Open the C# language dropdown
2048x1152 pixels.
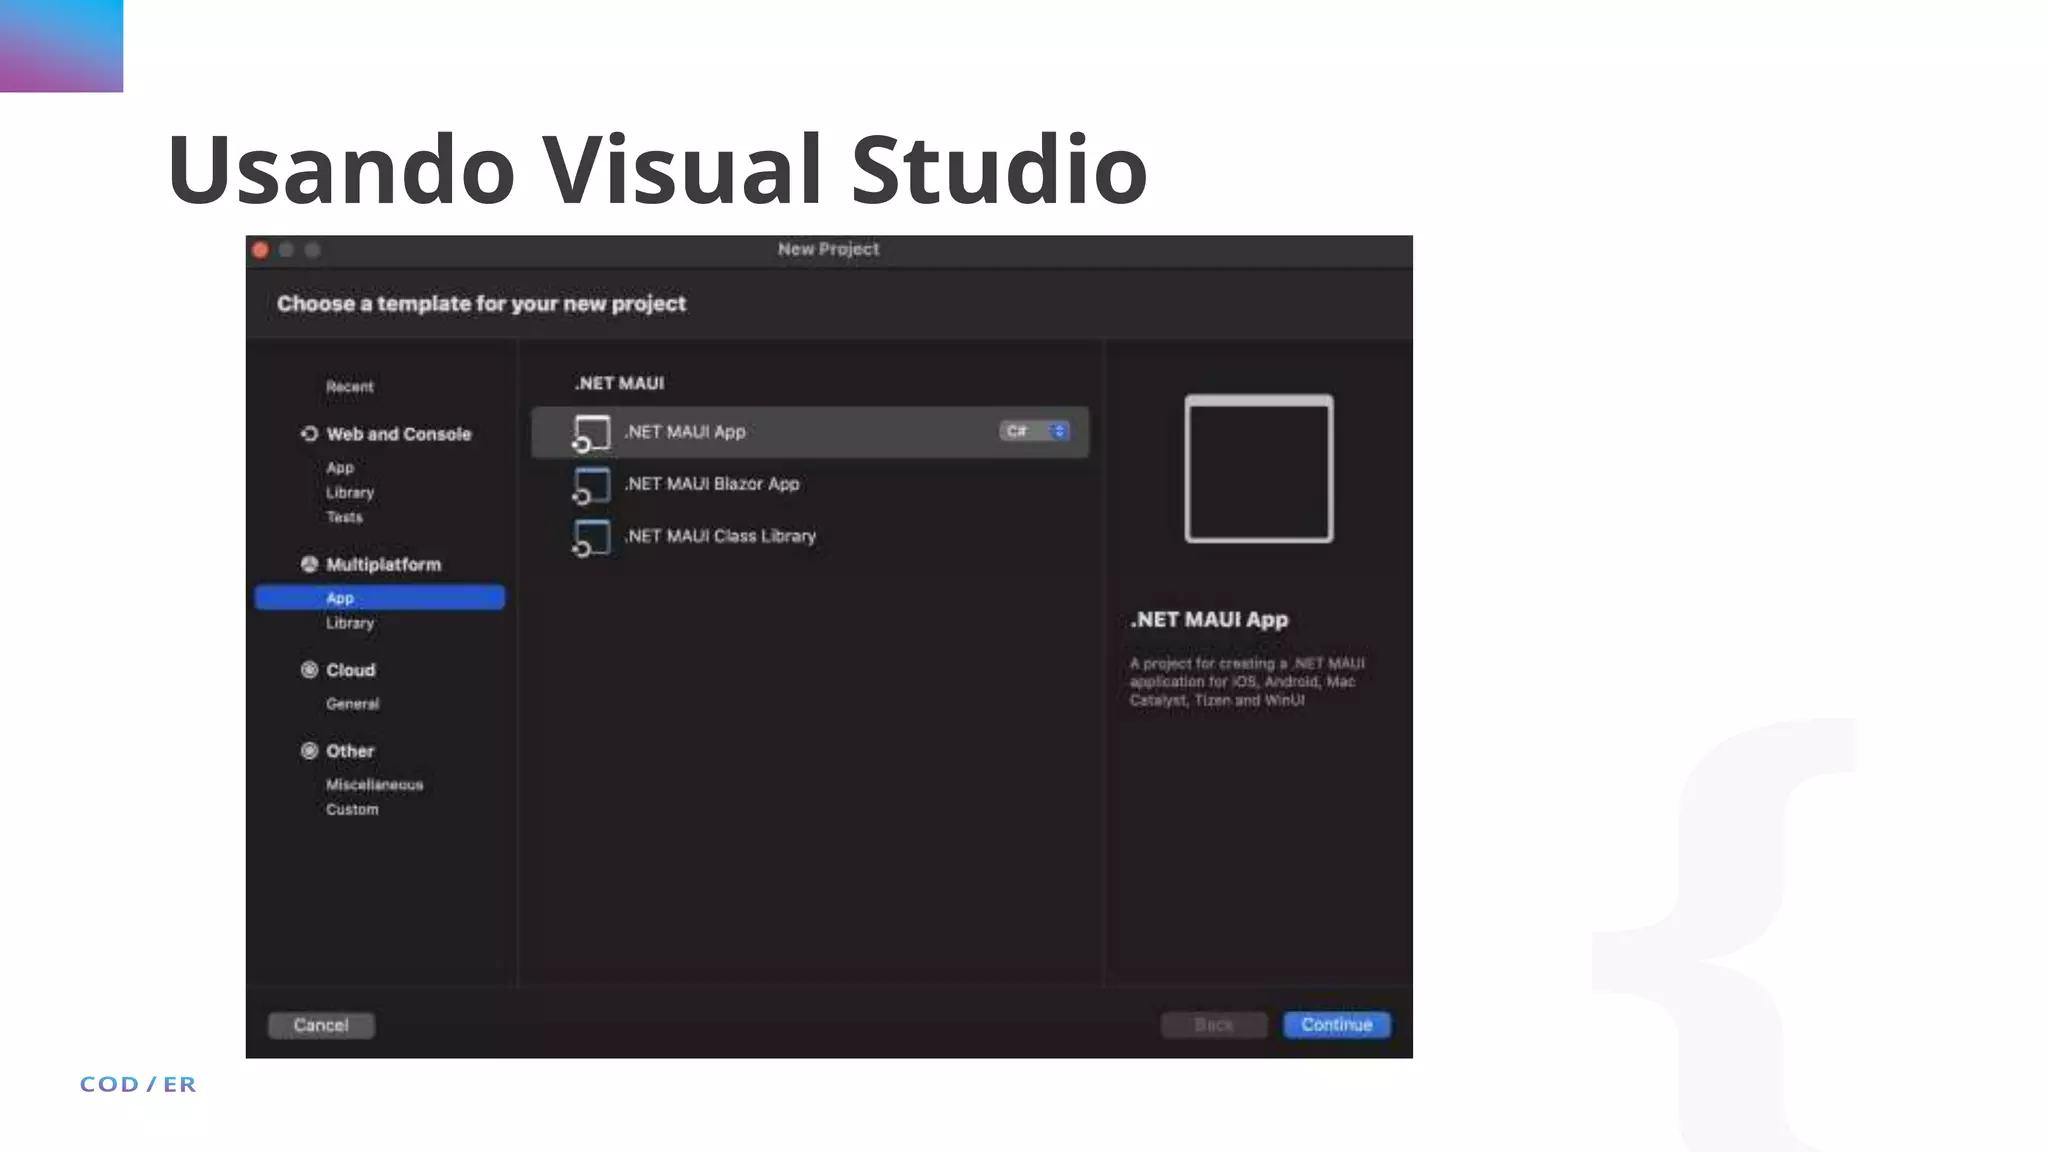1035,431
